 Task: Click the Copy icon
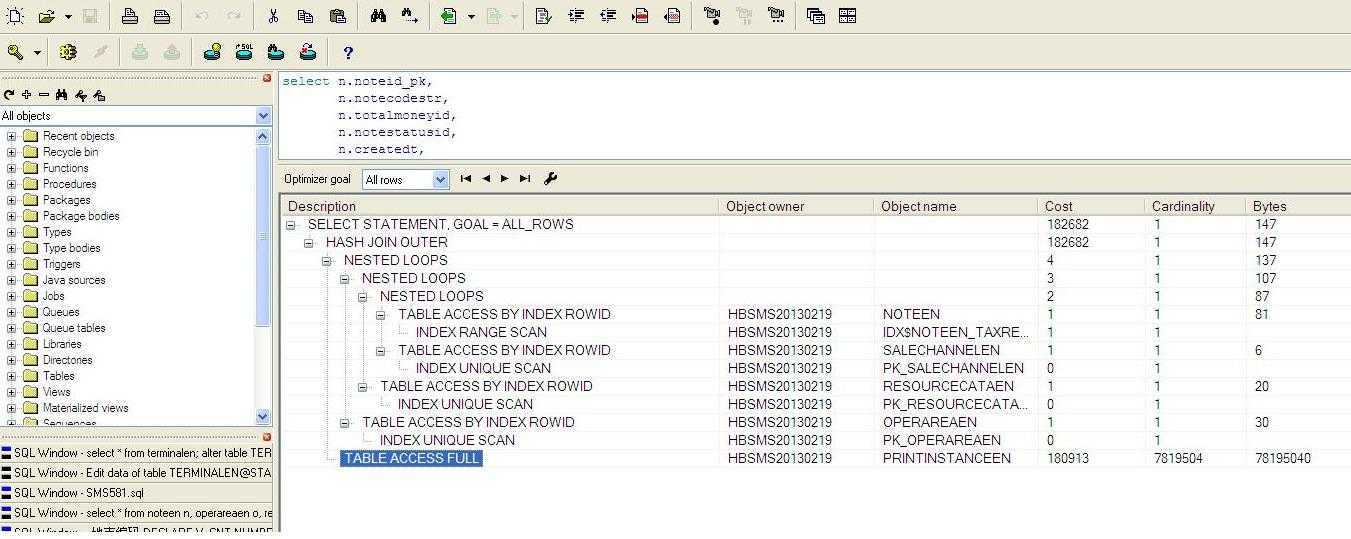(x=305, y=16)
